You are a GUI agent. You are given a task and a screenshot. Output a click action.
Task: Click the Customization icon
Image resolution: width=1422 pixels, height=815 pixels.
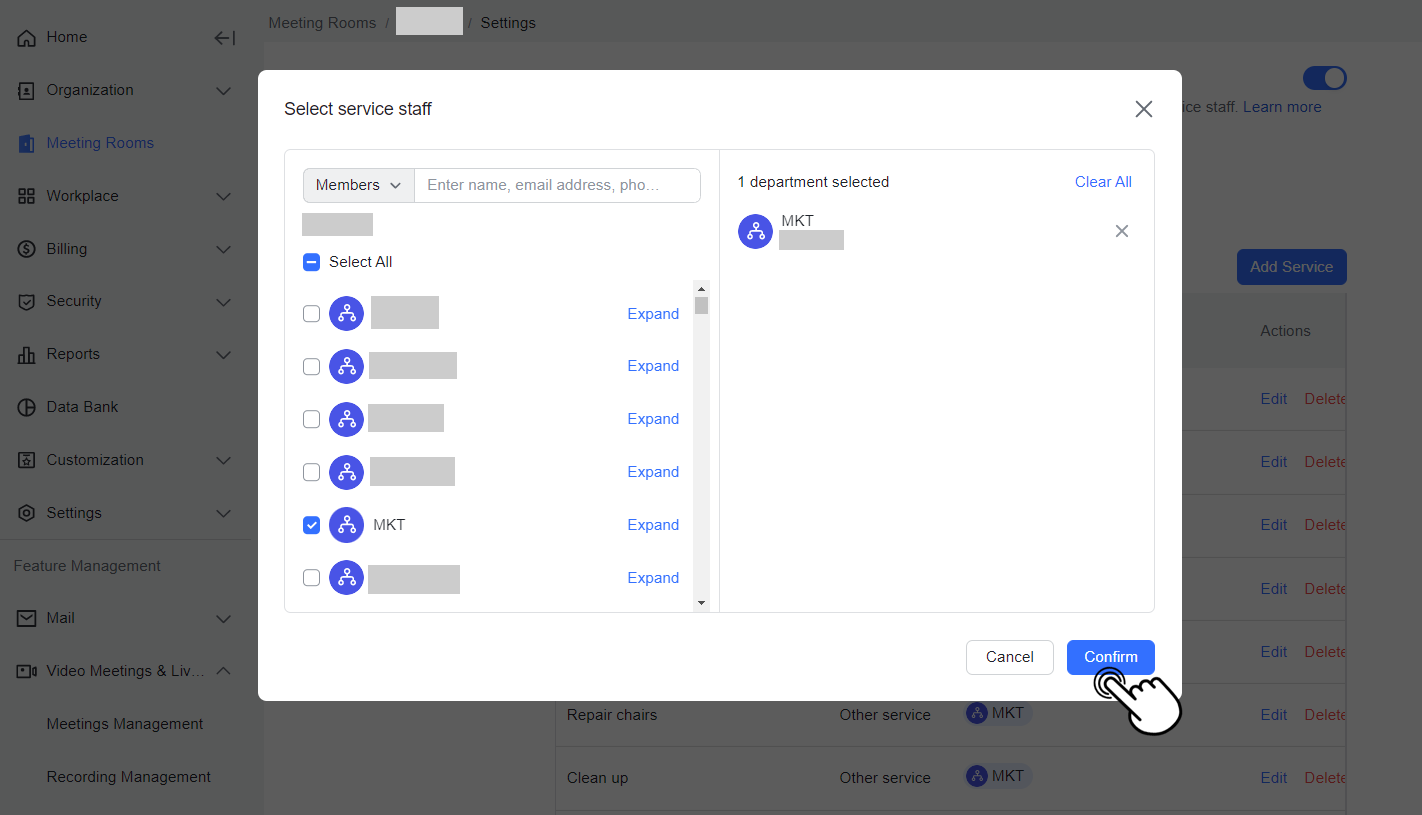click(27, 461)
